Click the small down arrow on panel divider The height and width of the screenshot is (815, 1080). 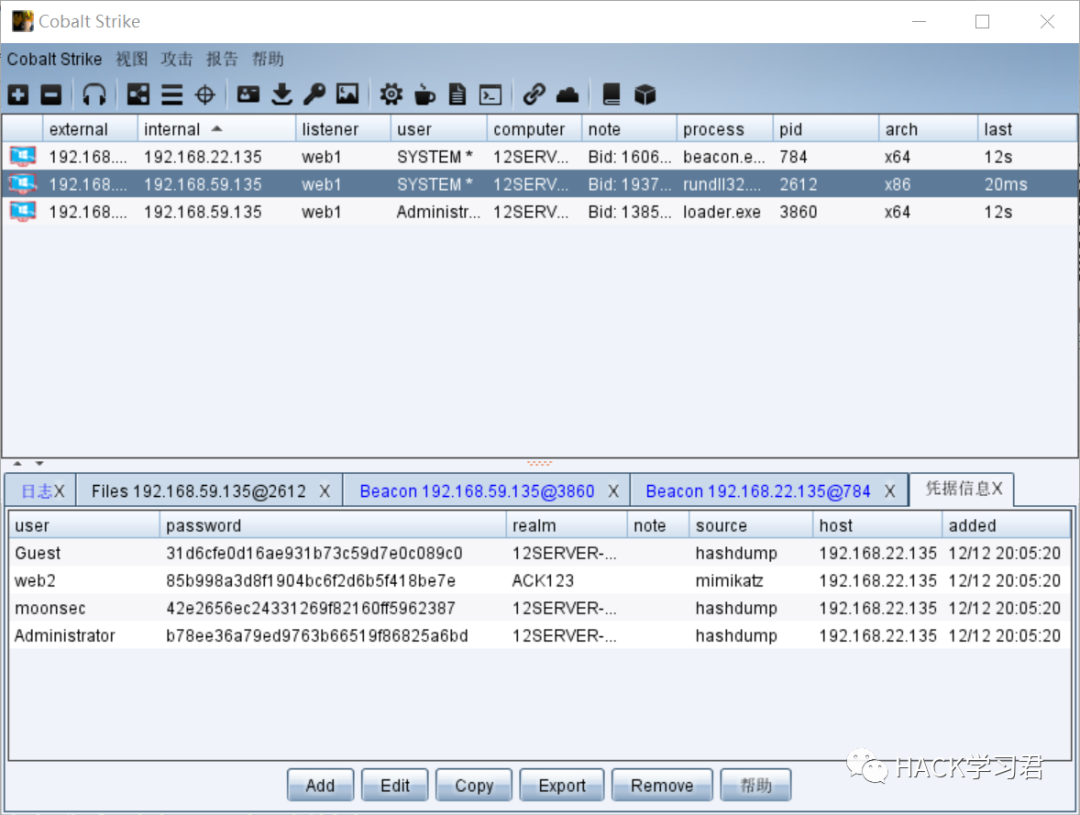pos(39,463)
